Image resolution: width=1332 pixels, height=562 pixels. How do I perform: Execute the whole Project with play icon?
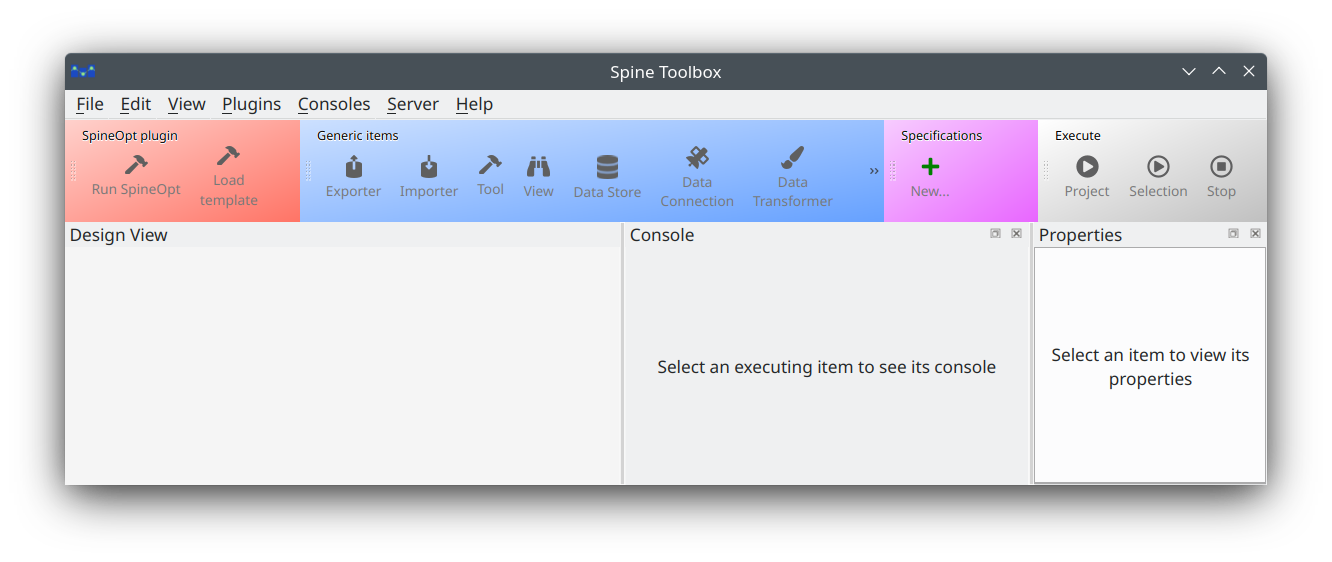click(x=1087, y=166)
